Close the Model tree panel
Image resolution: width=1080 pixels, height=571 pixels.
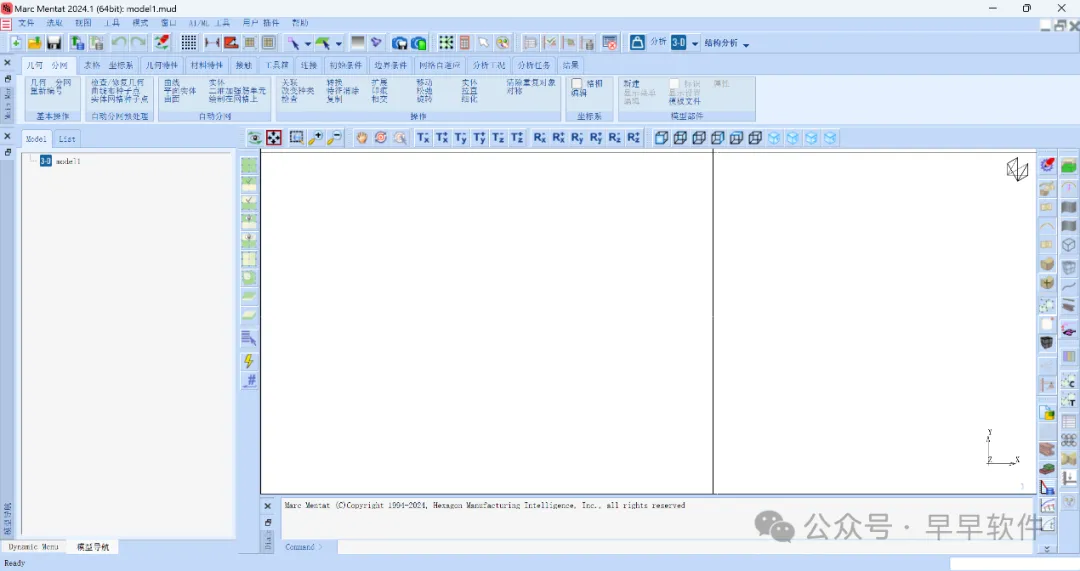(8, 136)
